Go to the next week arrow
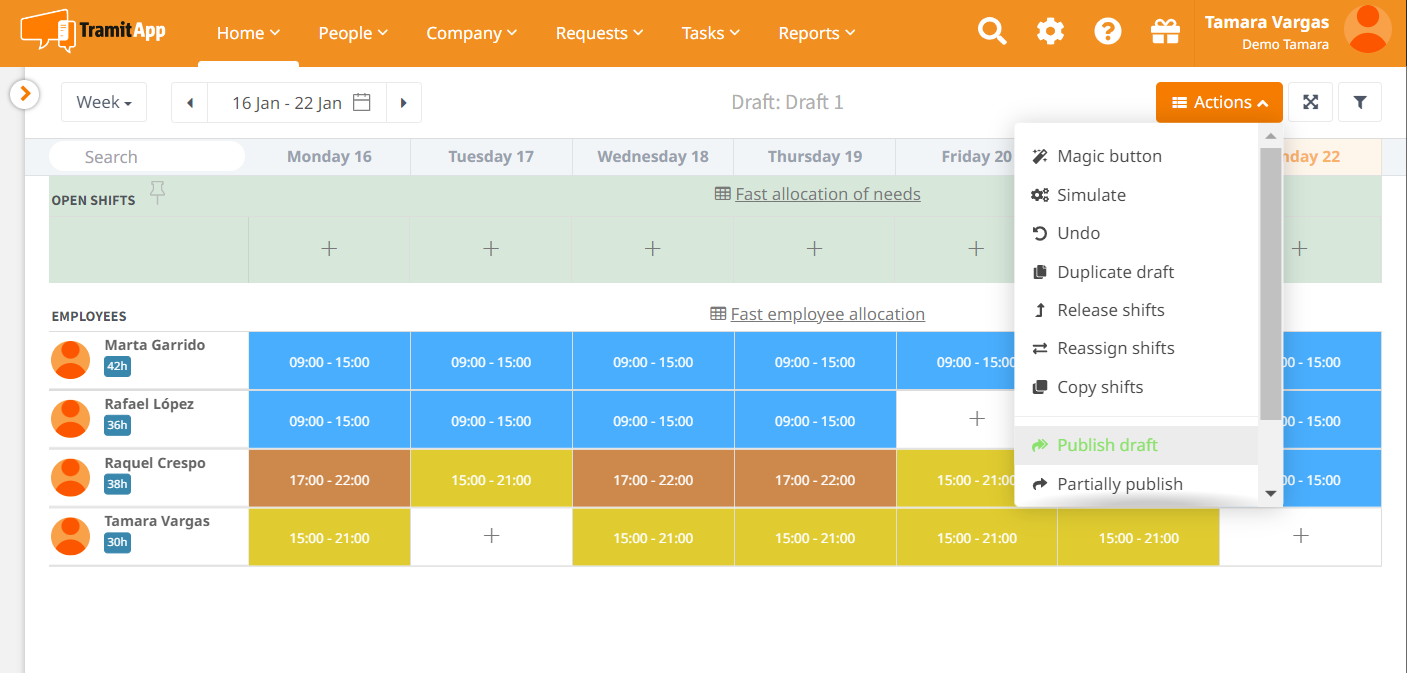The width and height of the screenshot is (1407, 673). [404, 102]
